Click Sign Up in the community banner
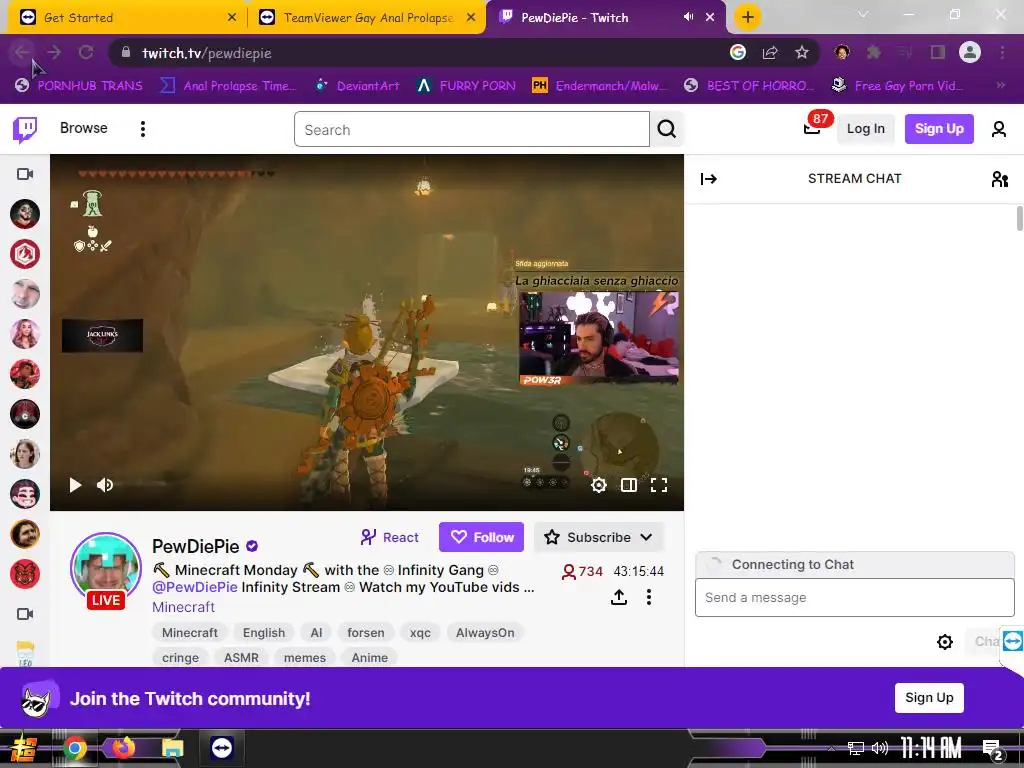Image resolution: width=1024 pixels, height=768 pixels. coord(929,697)
